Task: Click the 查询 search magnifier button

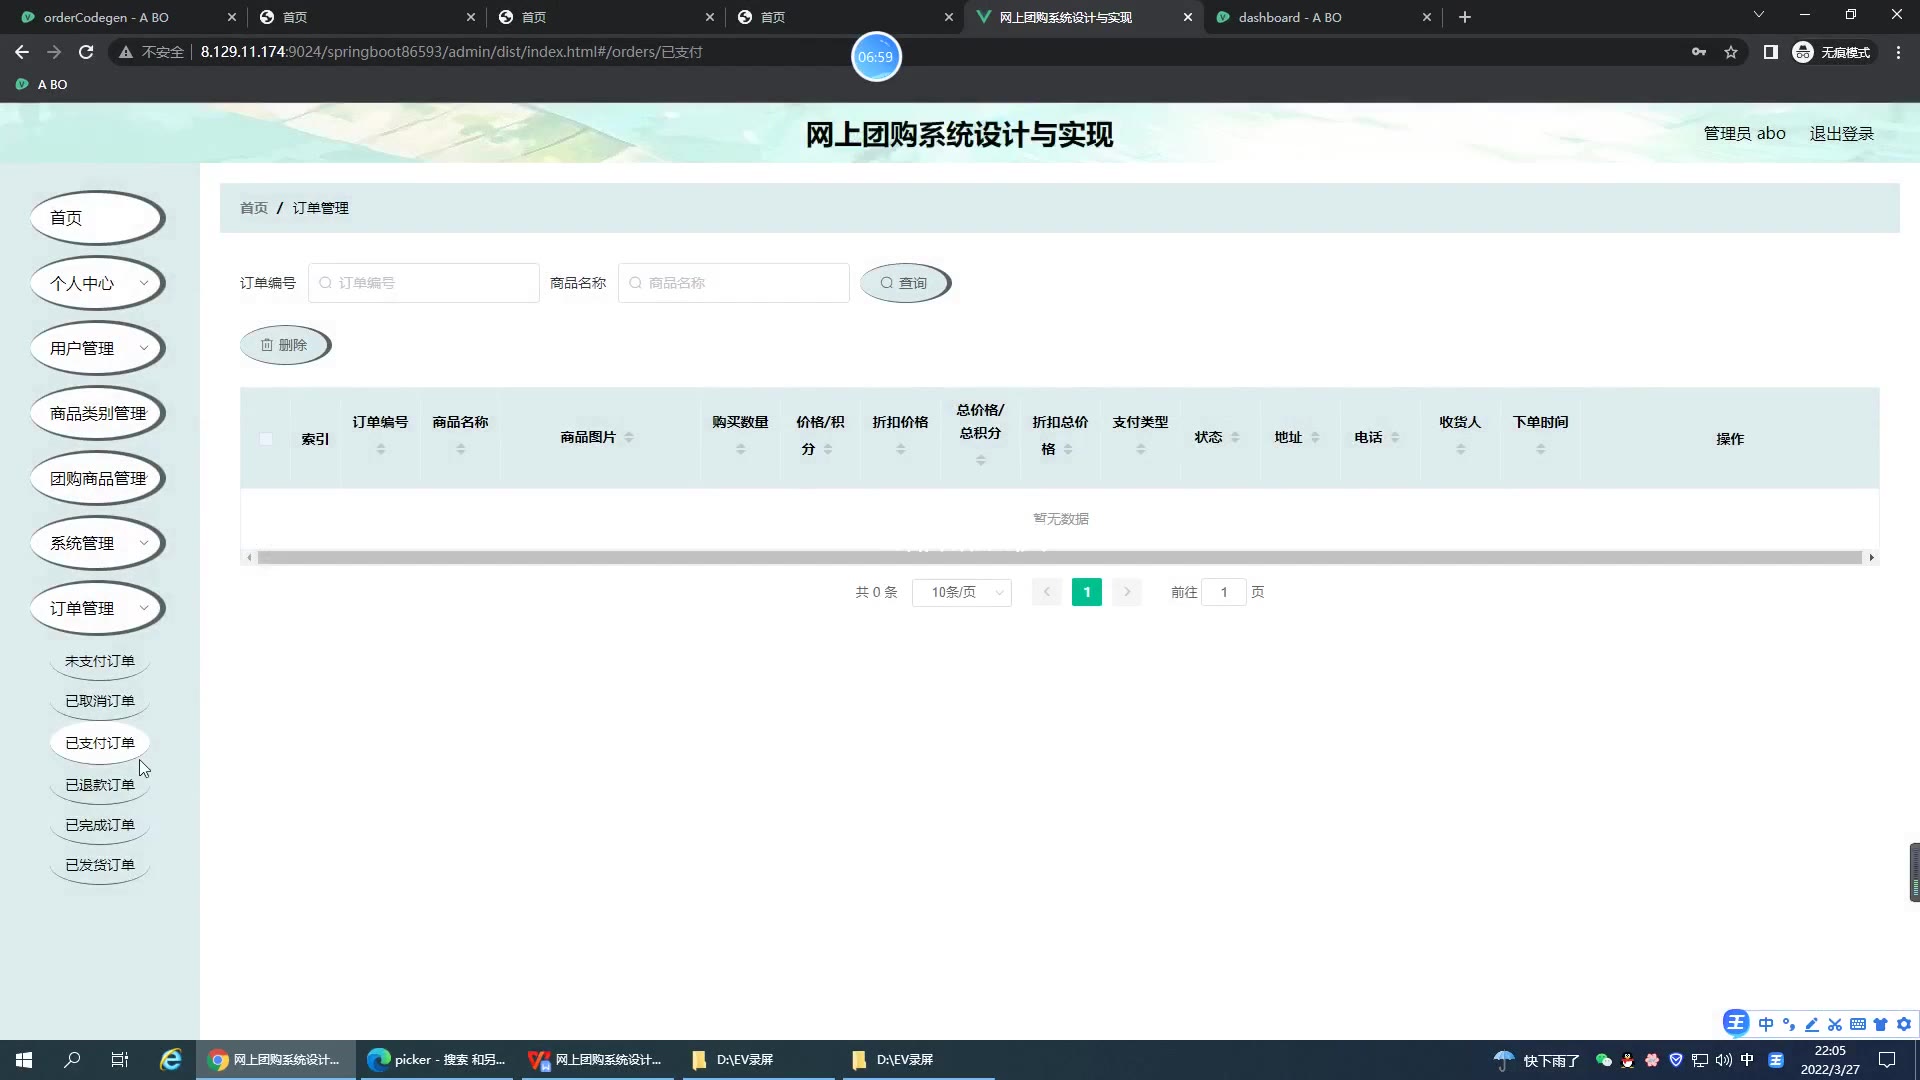Action: point(904,283)
